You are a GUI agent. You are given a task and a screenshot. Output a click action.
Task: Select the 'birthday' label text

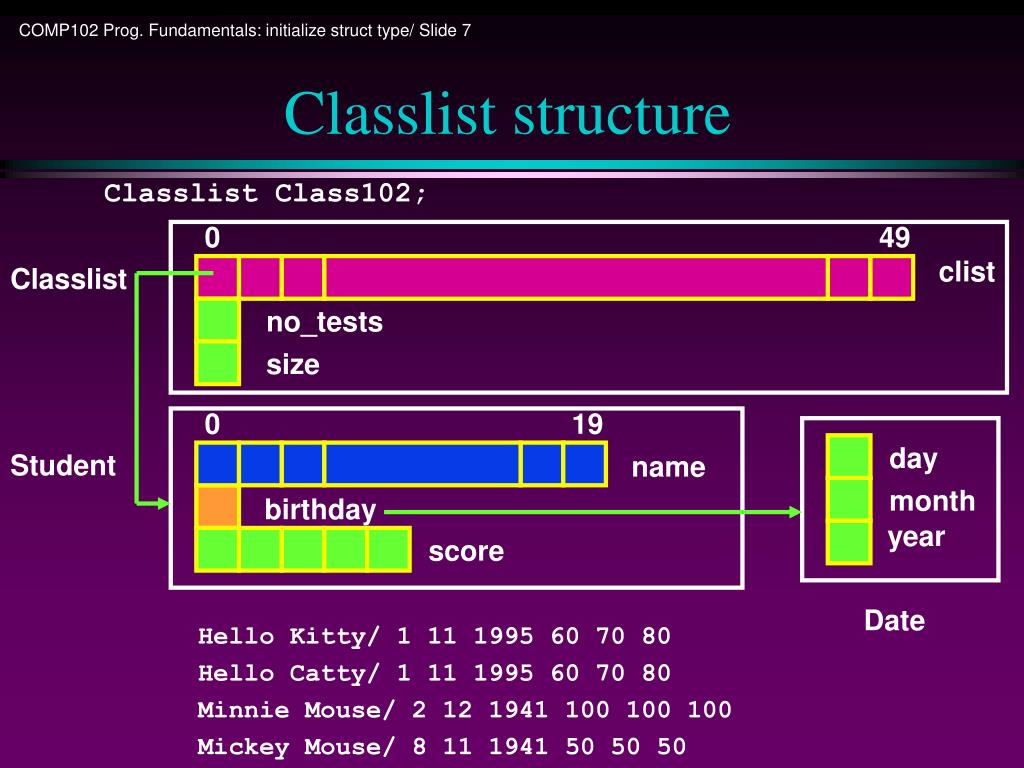(x=320, y=510)
